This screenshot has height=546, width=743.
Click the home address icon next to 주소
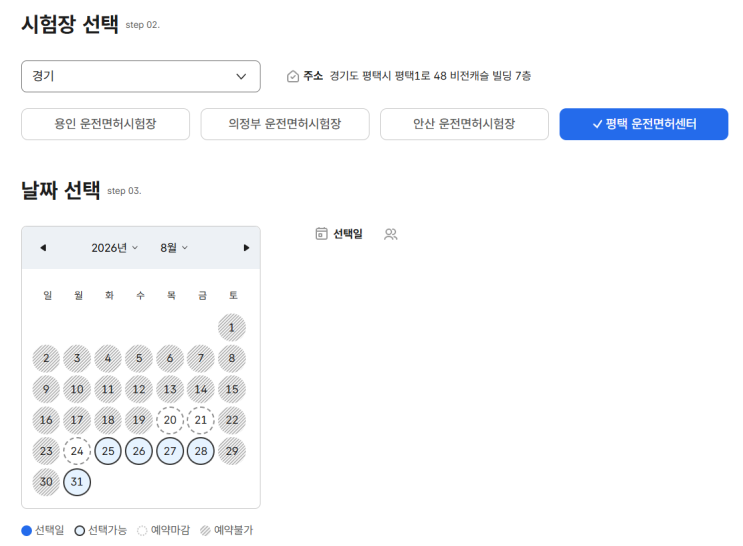coord(293,76)
